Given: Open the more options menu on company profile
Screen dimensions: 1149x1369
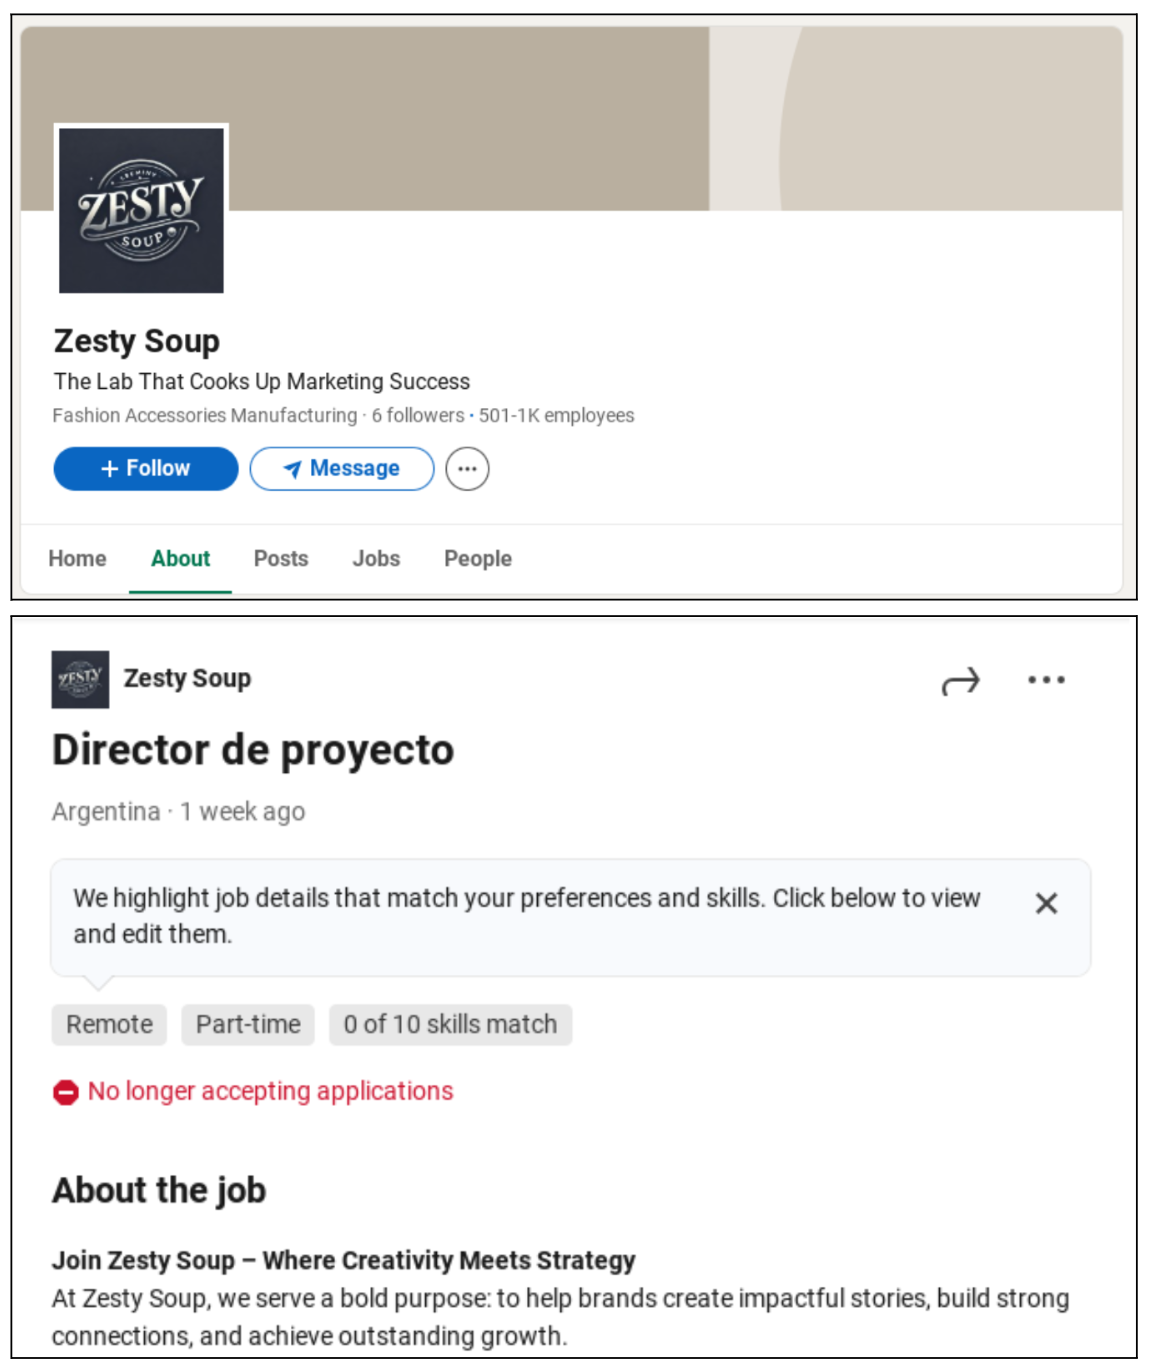Looking at the screenshot, I should 469,468.
